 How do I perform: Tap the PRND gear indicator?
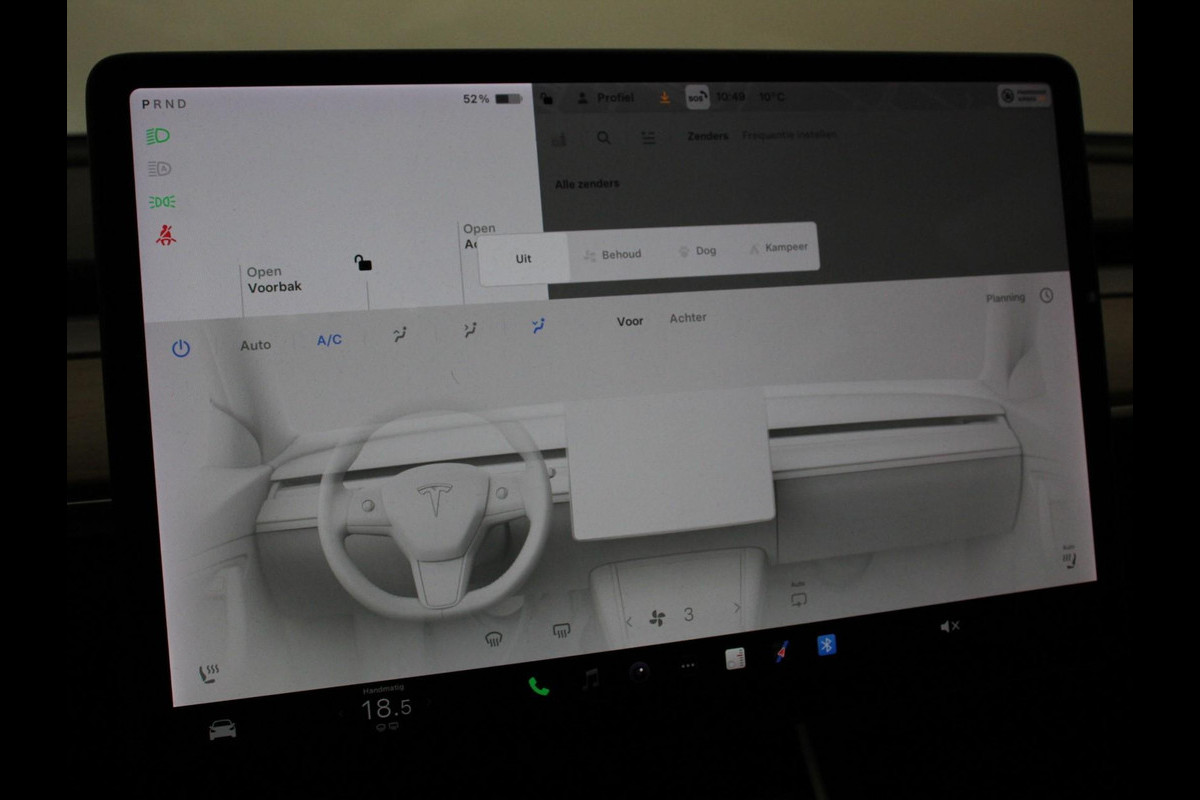164,104
